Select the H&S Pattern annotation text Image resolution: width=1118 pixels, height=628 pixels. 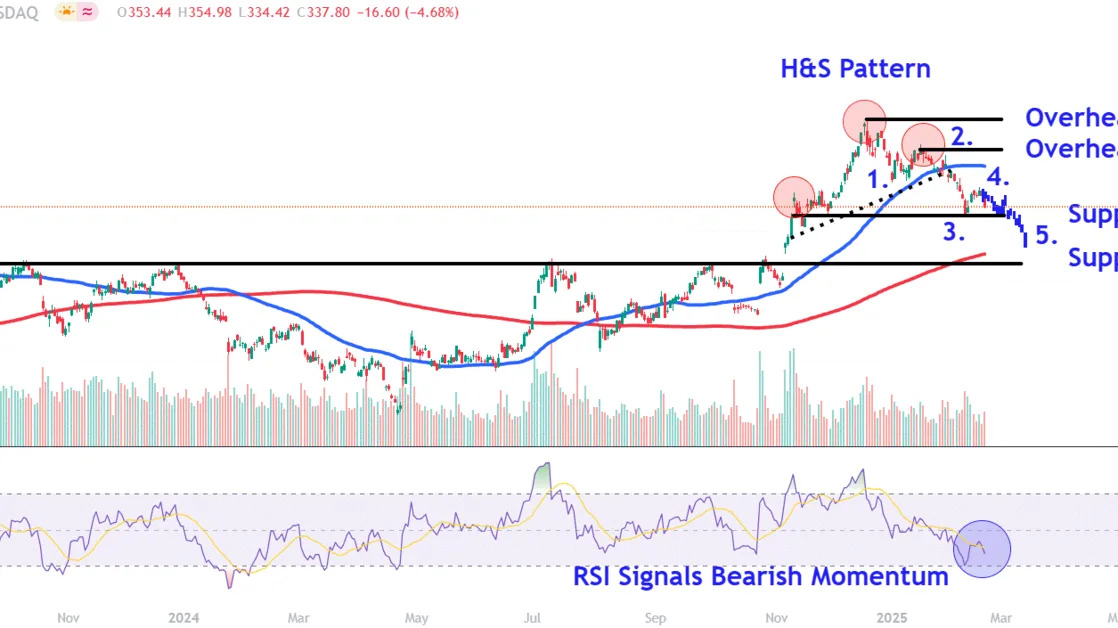pos(856,68)
